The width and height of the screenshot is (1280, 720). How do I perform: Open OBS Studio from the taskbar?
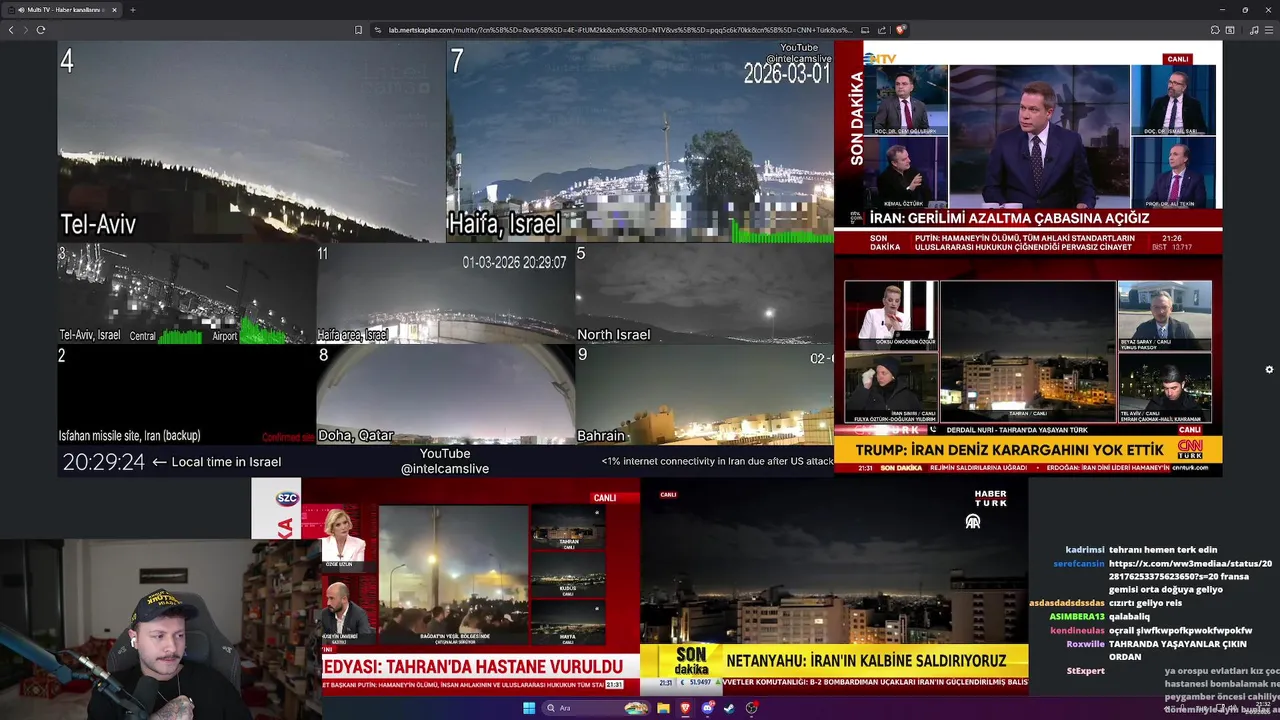pos(751,708)
